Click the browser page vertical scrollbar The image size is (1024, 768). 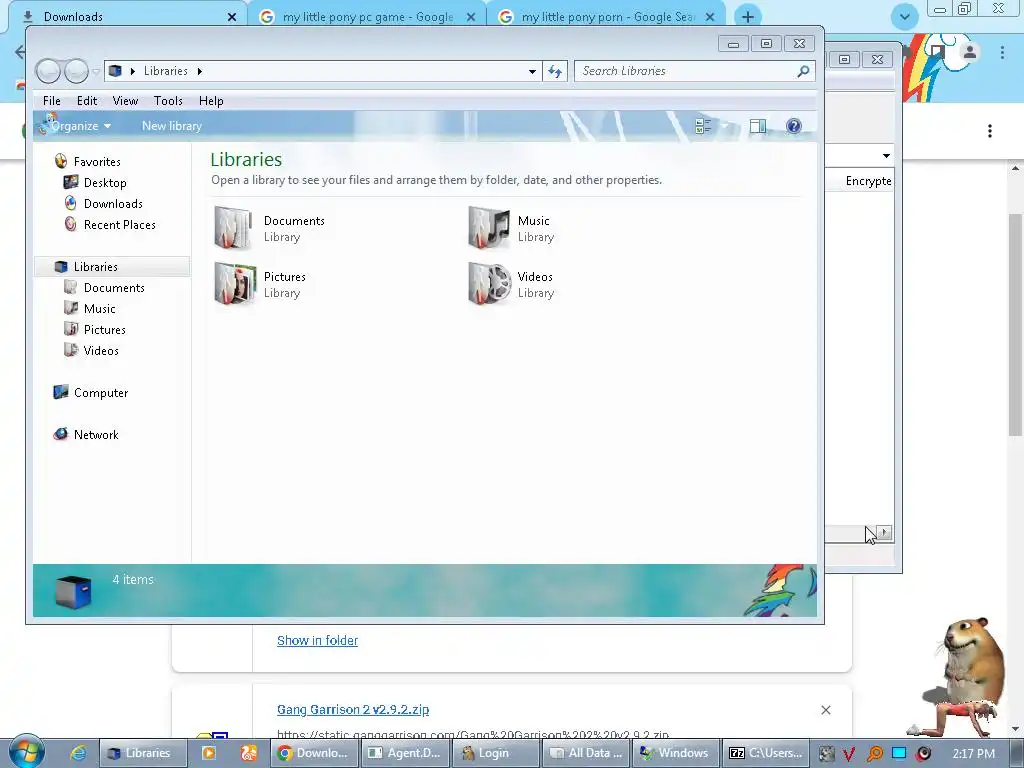1016,324
